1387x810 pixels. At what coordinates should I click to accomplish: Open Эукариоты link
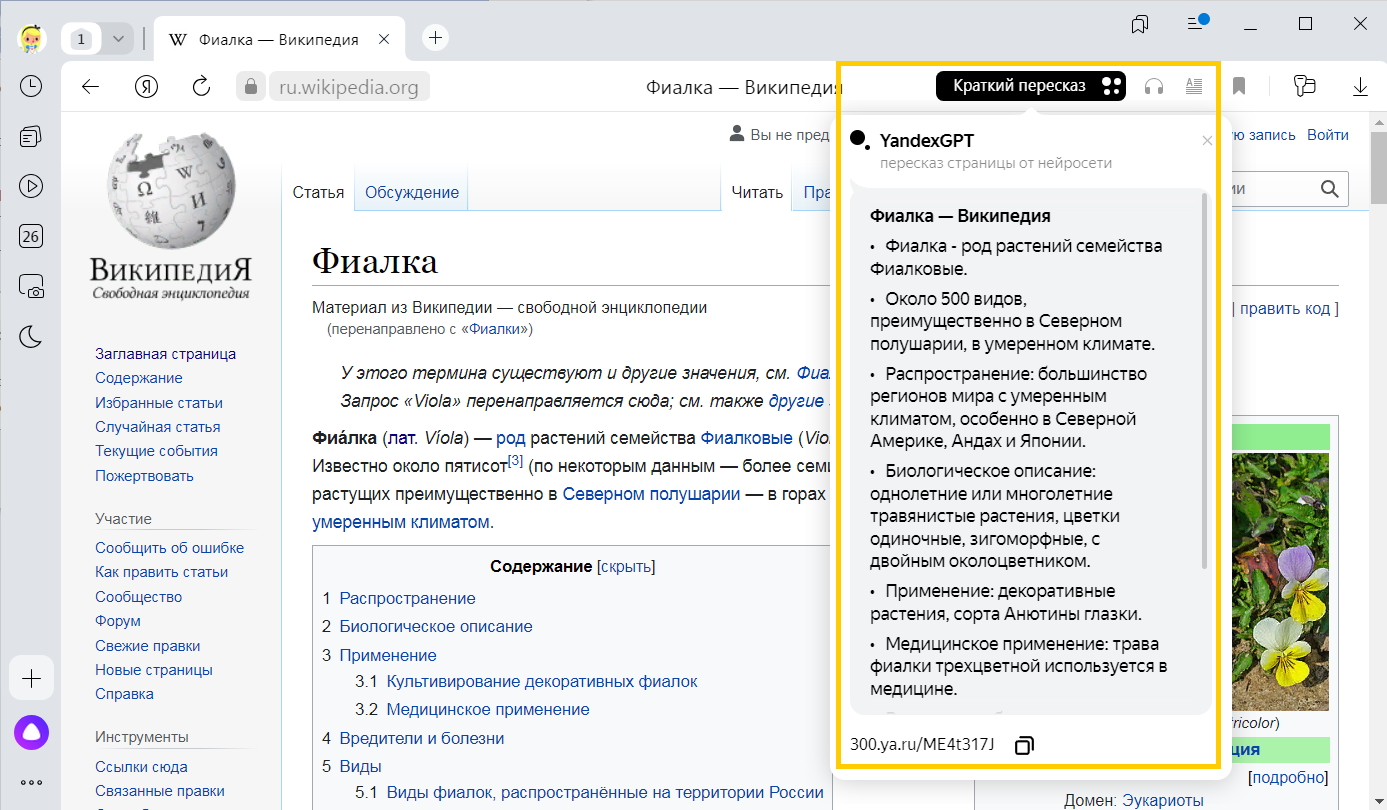click(1162, 800)
